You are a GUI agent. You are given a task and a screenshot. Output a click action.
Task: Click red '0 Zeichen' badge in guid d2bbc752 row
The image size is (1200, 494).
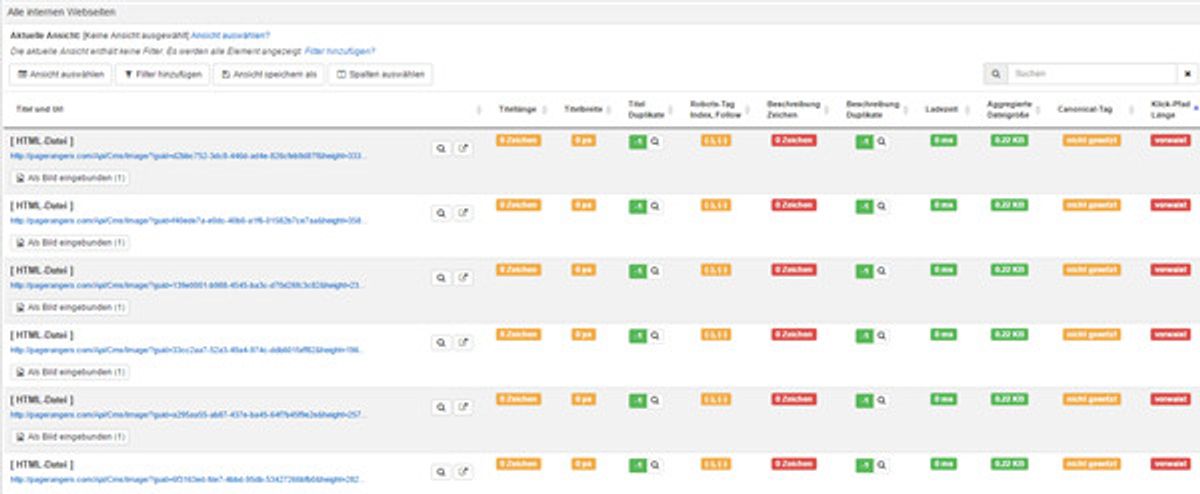pyautogui.click(x=794, y=141)
